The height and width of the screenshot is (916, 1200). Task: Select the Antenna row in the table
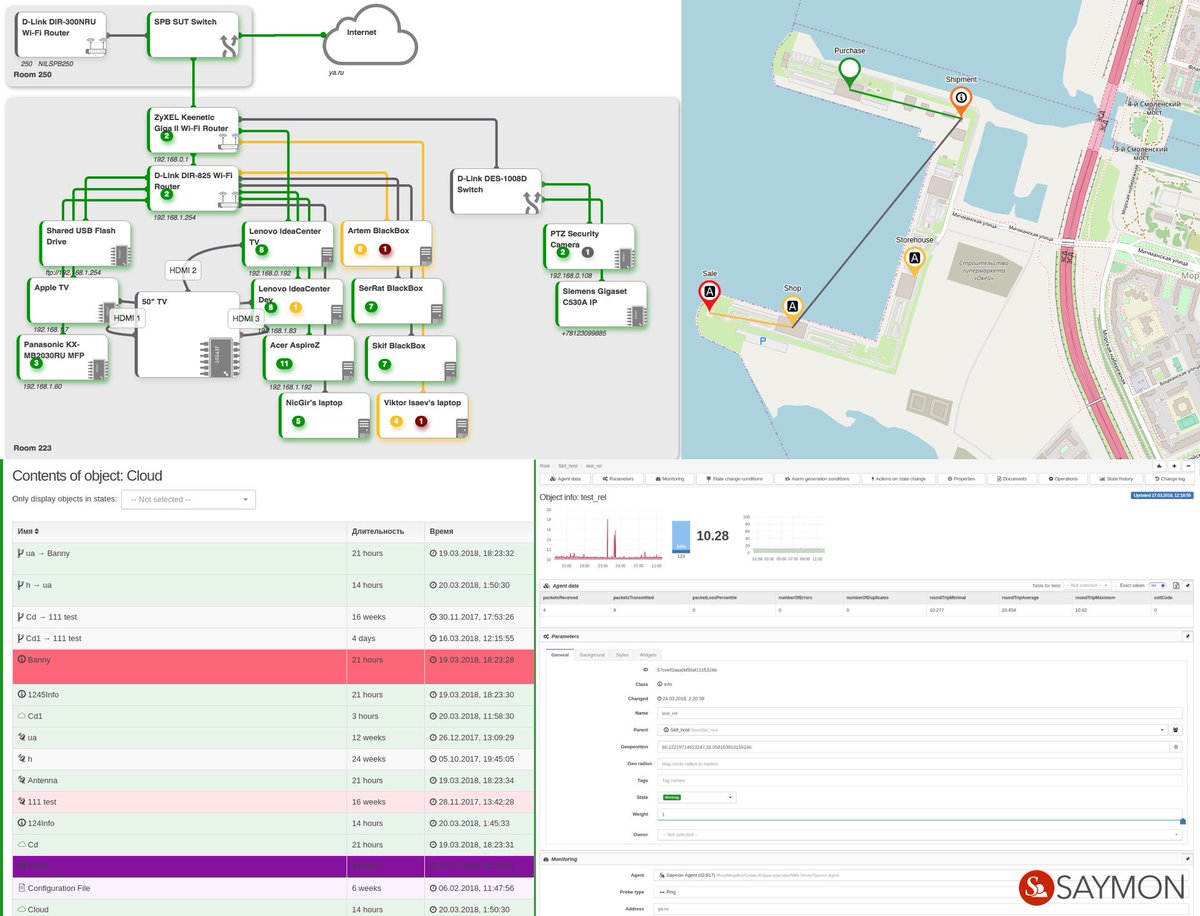[x=274, y=780]
